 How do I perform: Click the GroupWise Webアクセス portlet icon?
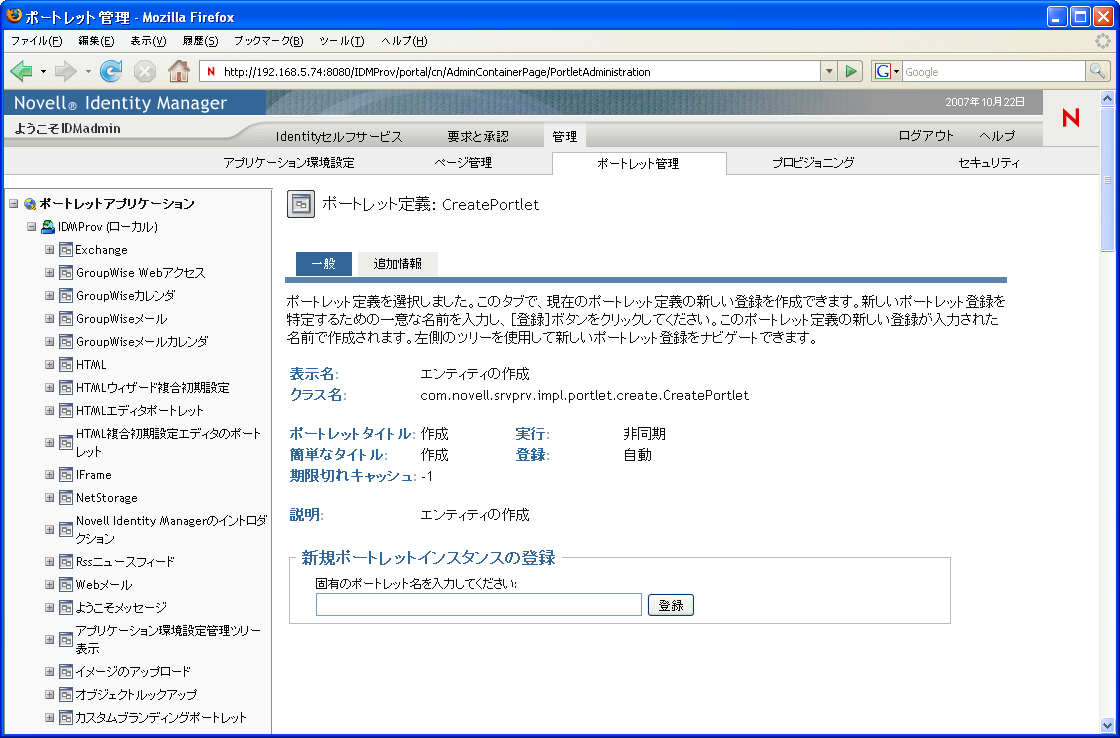[66, 273]
